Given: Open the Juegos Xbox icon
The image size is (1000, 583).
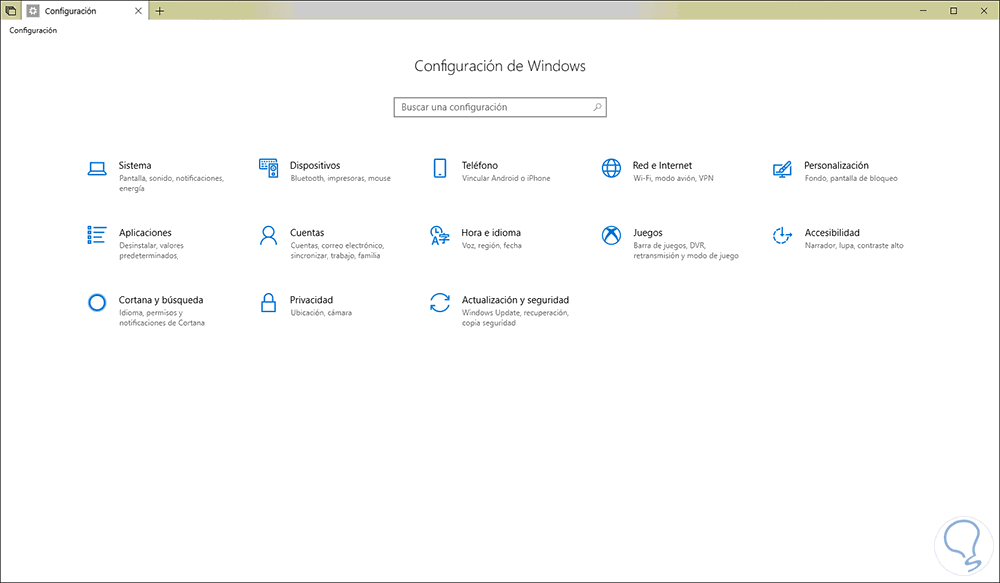Looking at the screenshot, I should coord(611,235).
